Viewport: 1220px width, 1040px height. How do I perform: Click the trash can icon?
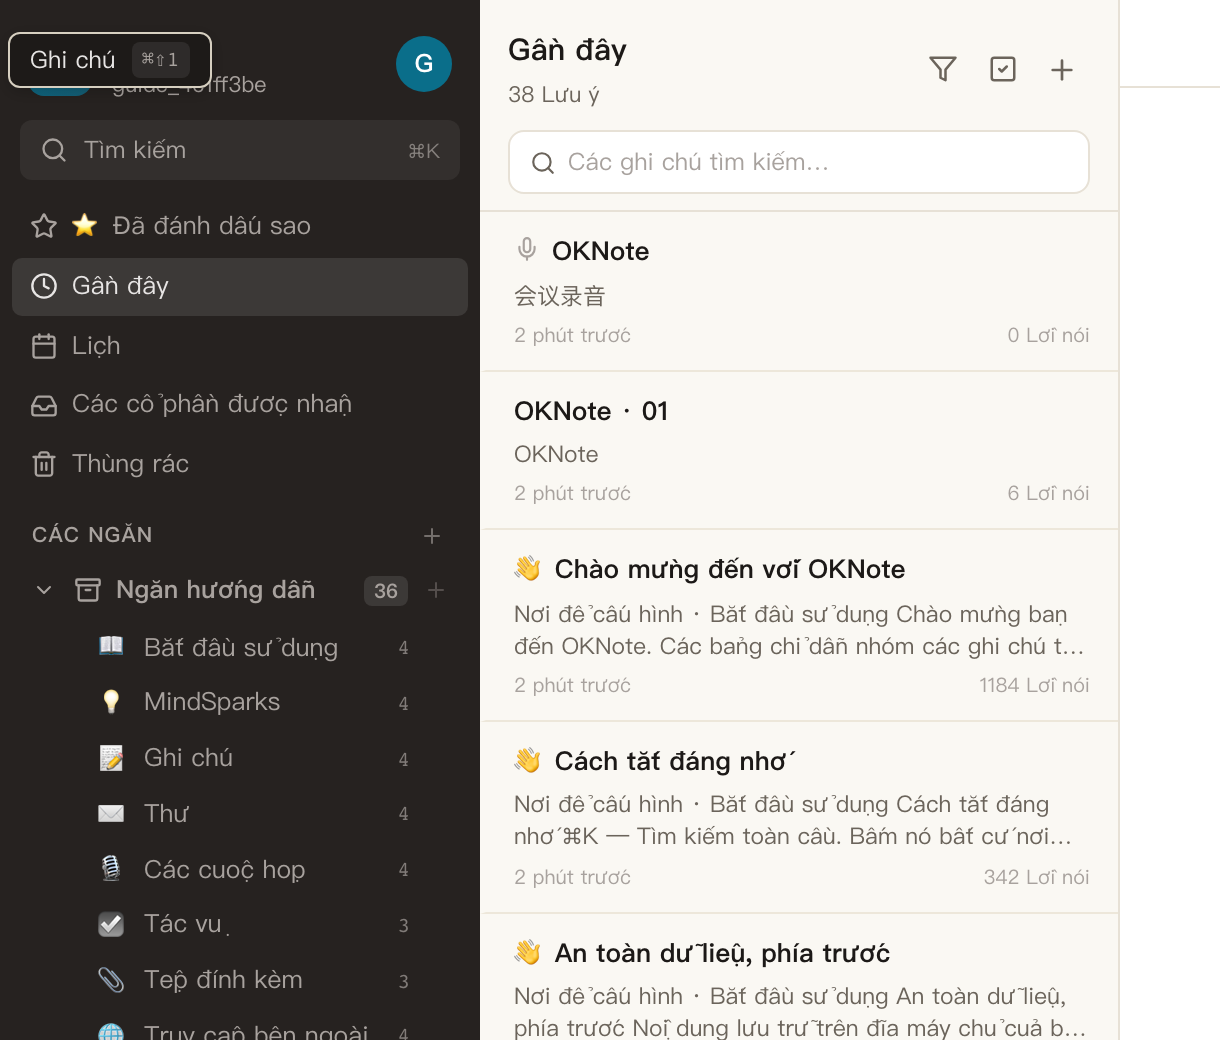[44, 464]
